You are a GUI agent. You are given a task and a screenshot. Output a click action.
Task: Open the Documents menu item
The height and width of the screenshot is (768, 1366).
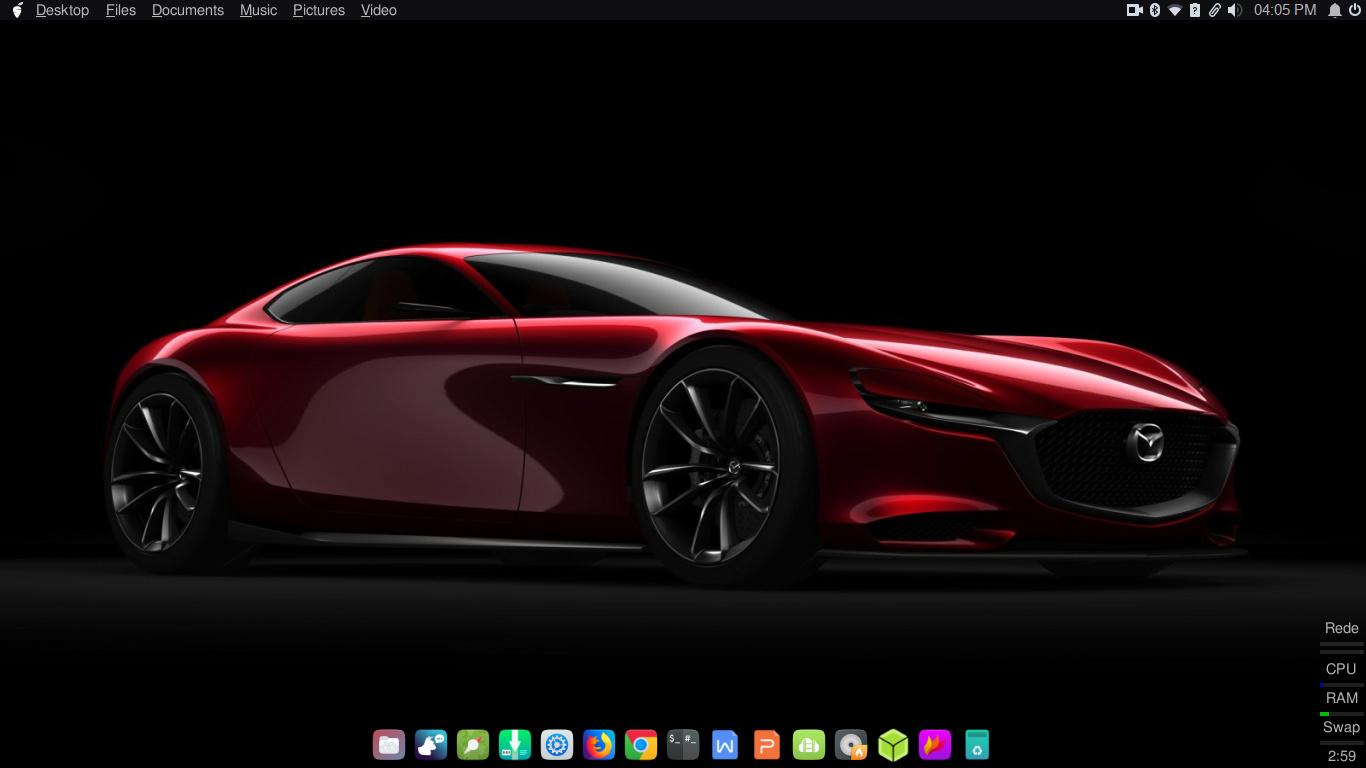188,10
